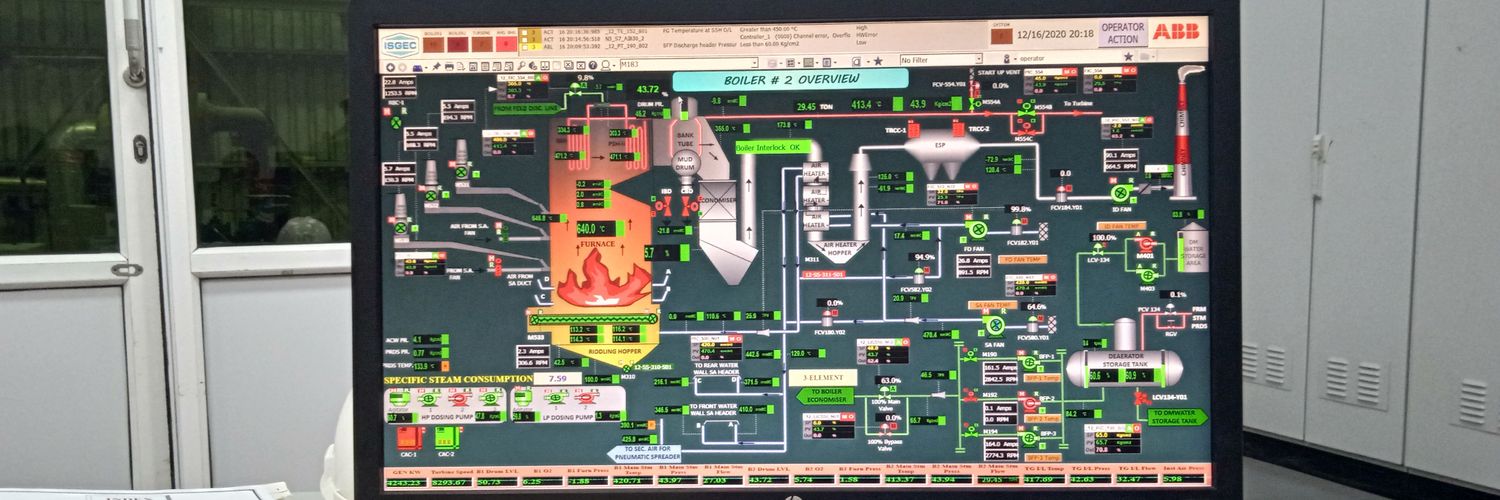Follow TO SEC. AIR FOR PNEUMATIC SPREADER arrow

(x=644, y=453)
